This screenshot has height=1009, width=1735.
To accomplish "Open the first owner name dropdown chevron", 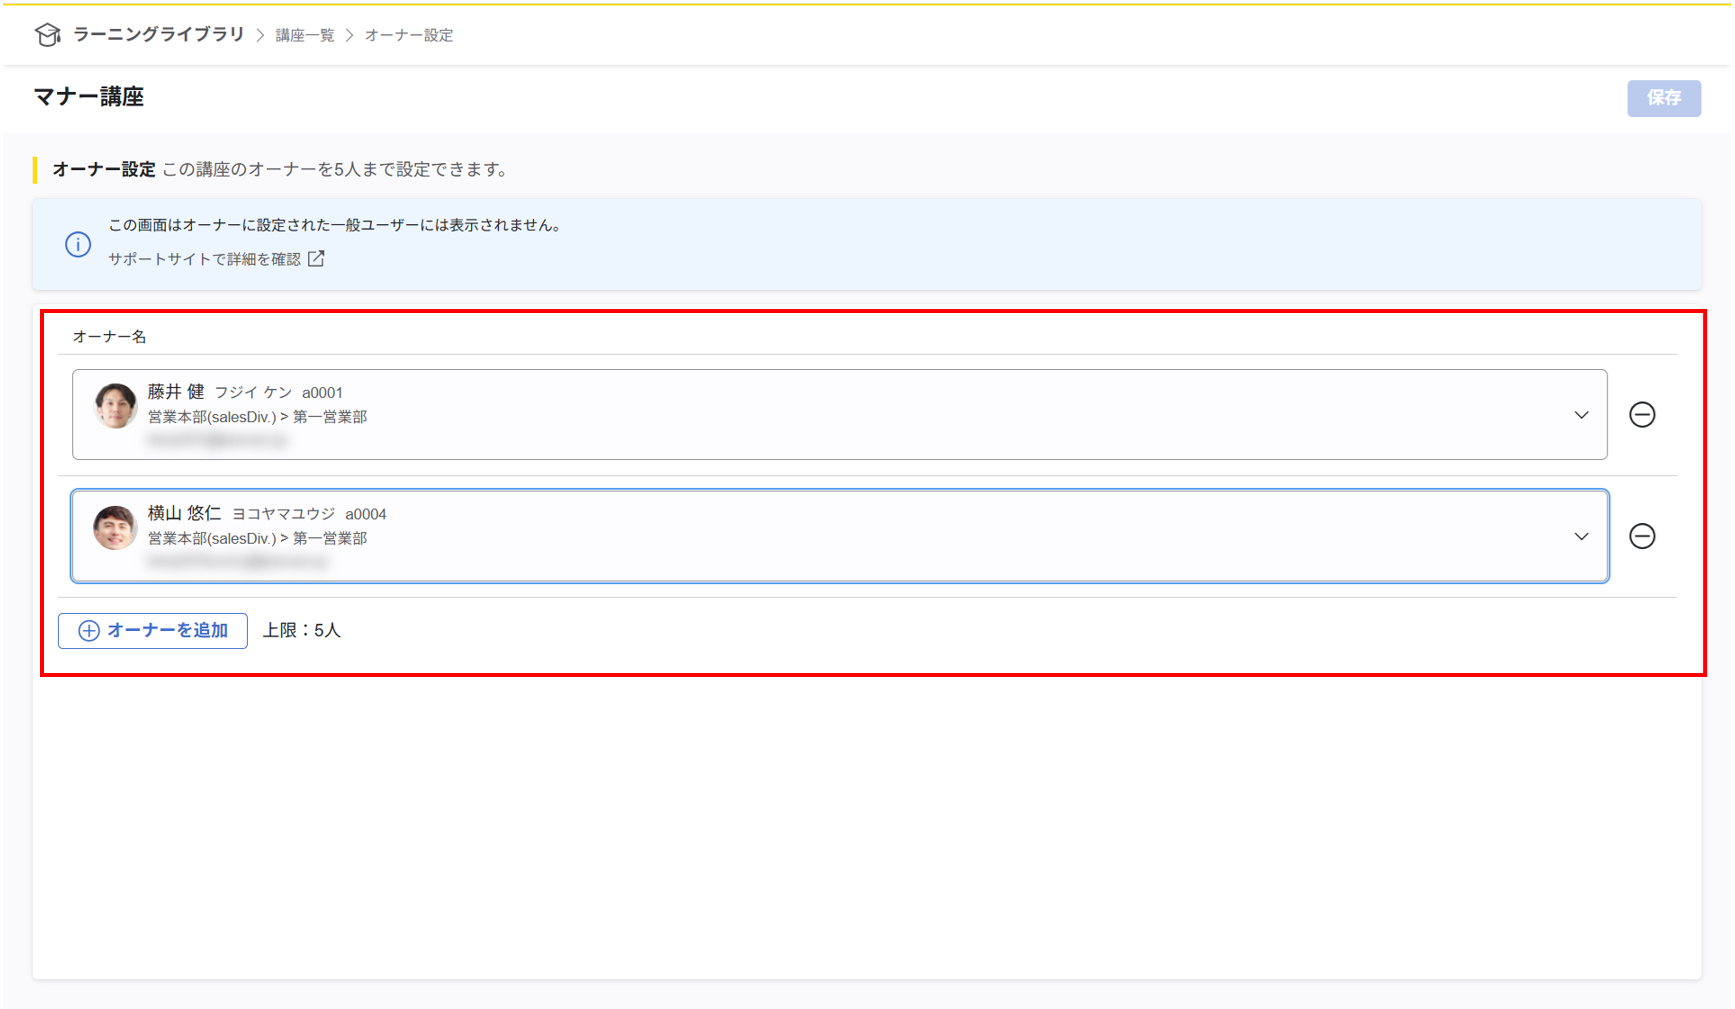I will pos(1582,414).
